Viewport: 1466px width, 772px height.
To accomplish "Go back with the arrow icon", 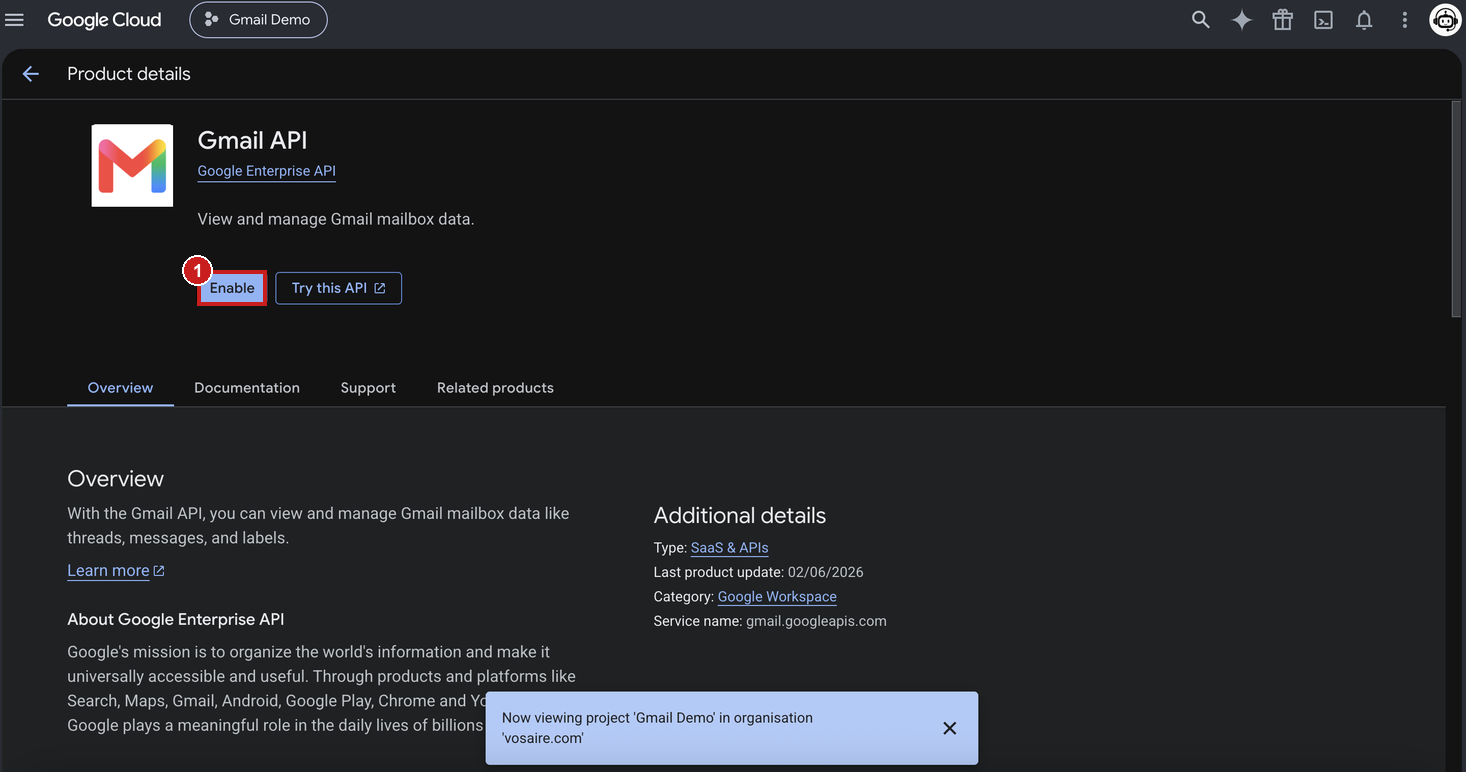I will [31, 74].
